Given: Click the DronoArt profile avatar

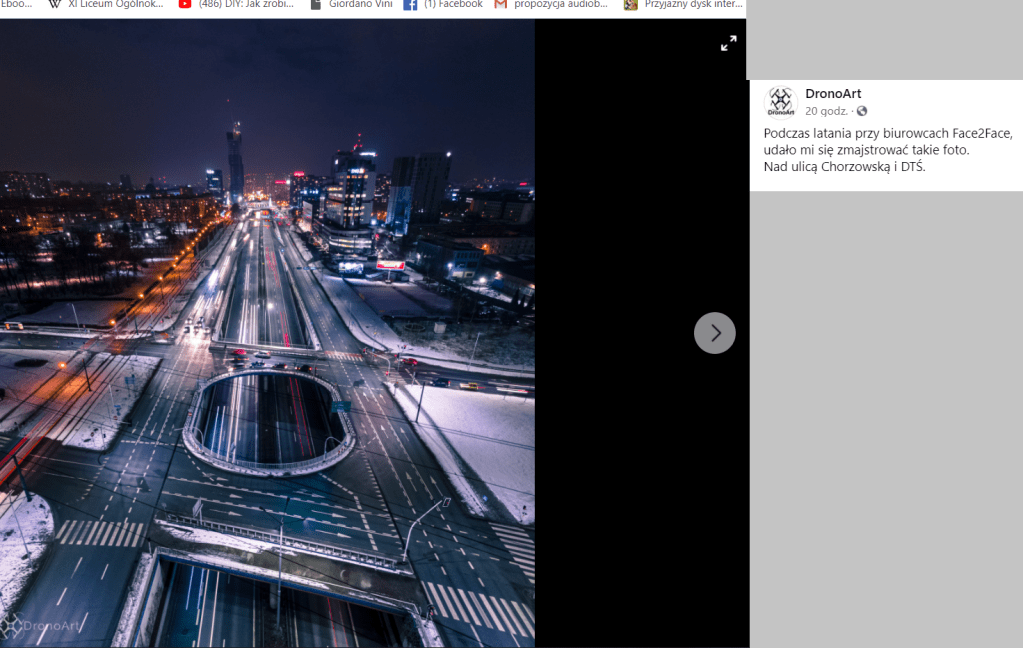Looking at the screenshot, I should (x=779, y=102).
